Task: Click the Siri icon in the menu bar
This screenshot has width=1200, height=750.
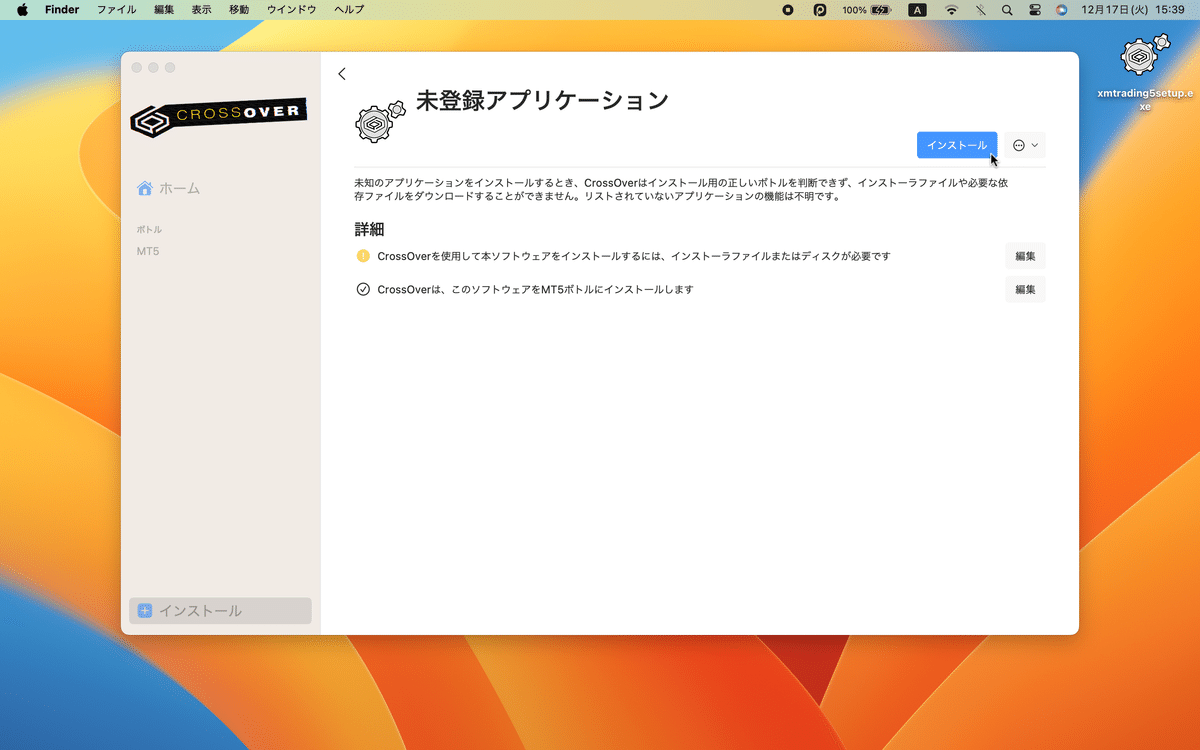Action: pyautogui.click(x=1061, y=10)
